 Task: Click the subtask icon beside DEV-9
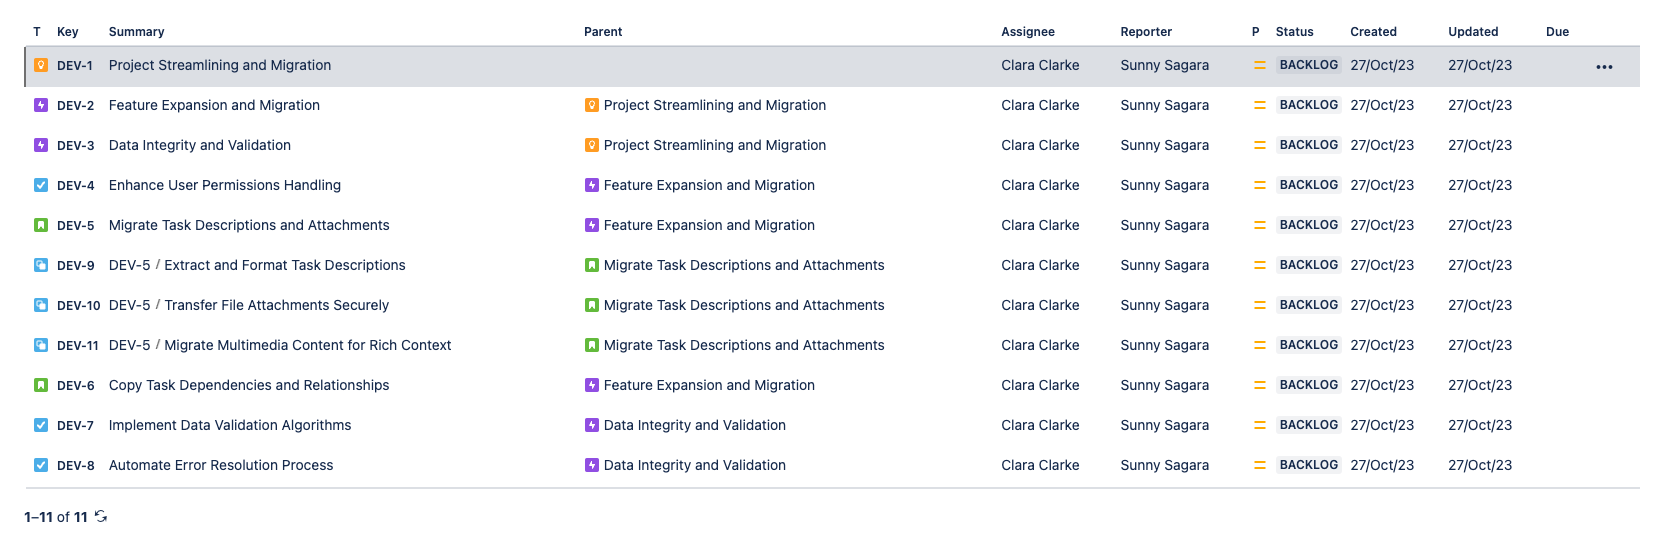point(41,265)
